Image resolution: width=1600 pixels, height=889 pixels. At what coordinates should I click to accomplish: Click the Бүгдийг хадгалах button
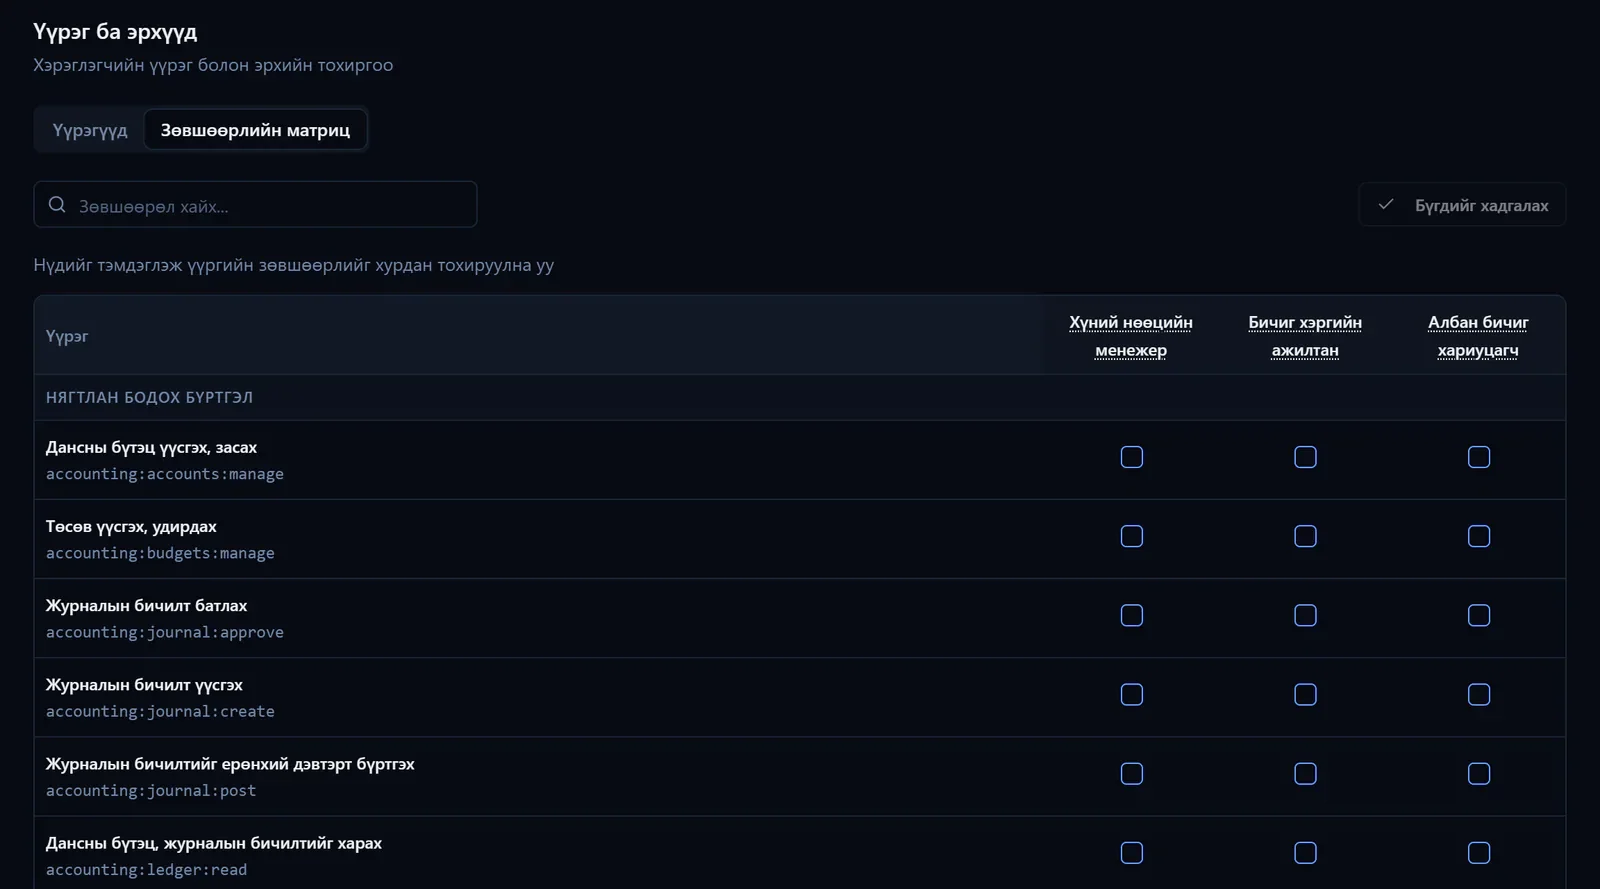pyautogui.click(x=1462, y=205)
